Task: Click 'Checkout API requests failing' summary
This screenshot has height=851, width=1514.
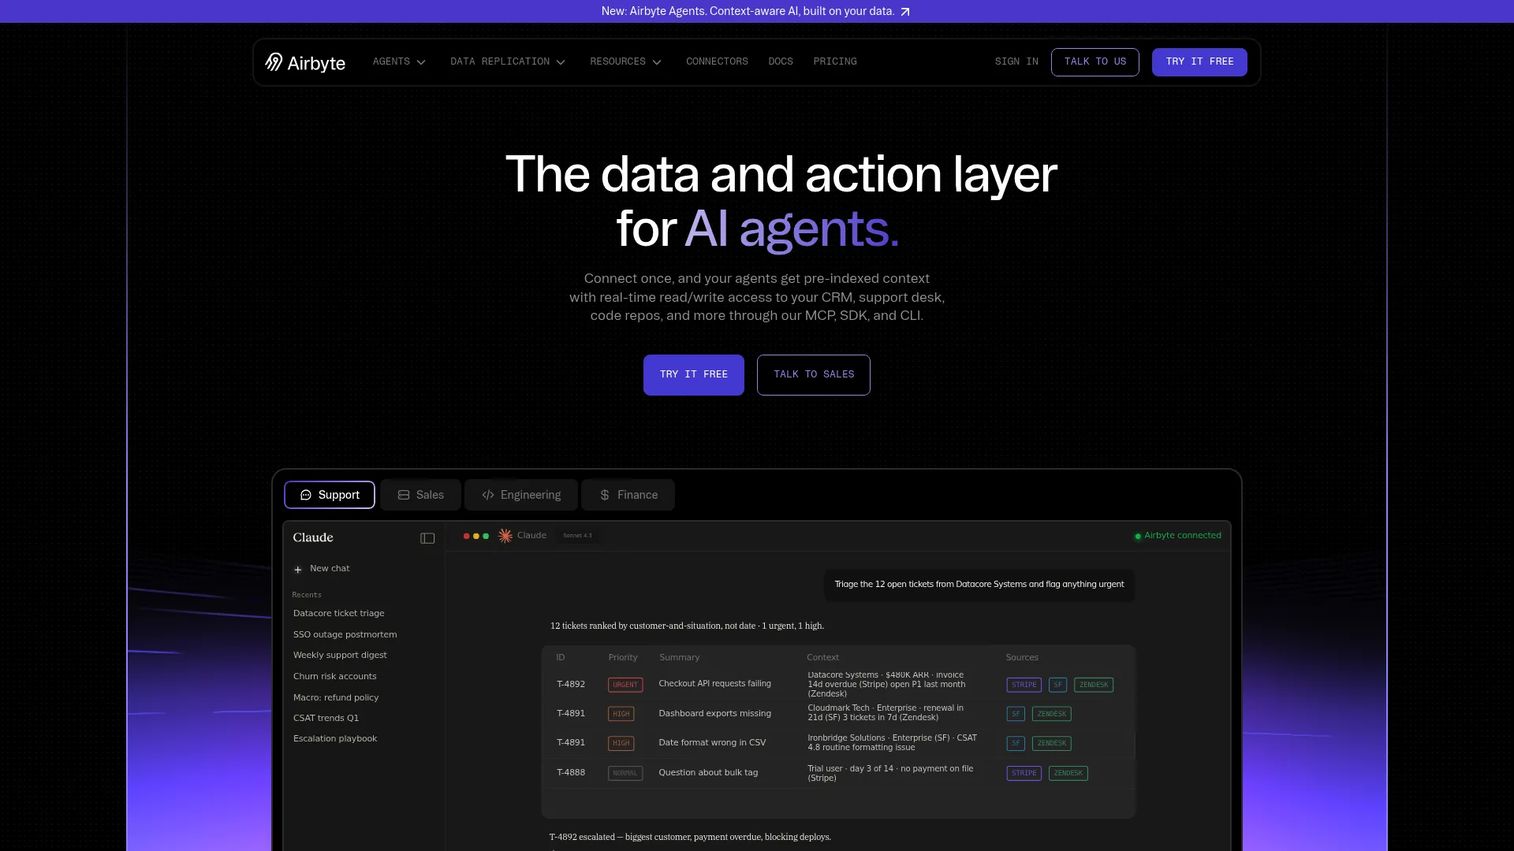Action: pyautogui.click(x=715, y=684)
